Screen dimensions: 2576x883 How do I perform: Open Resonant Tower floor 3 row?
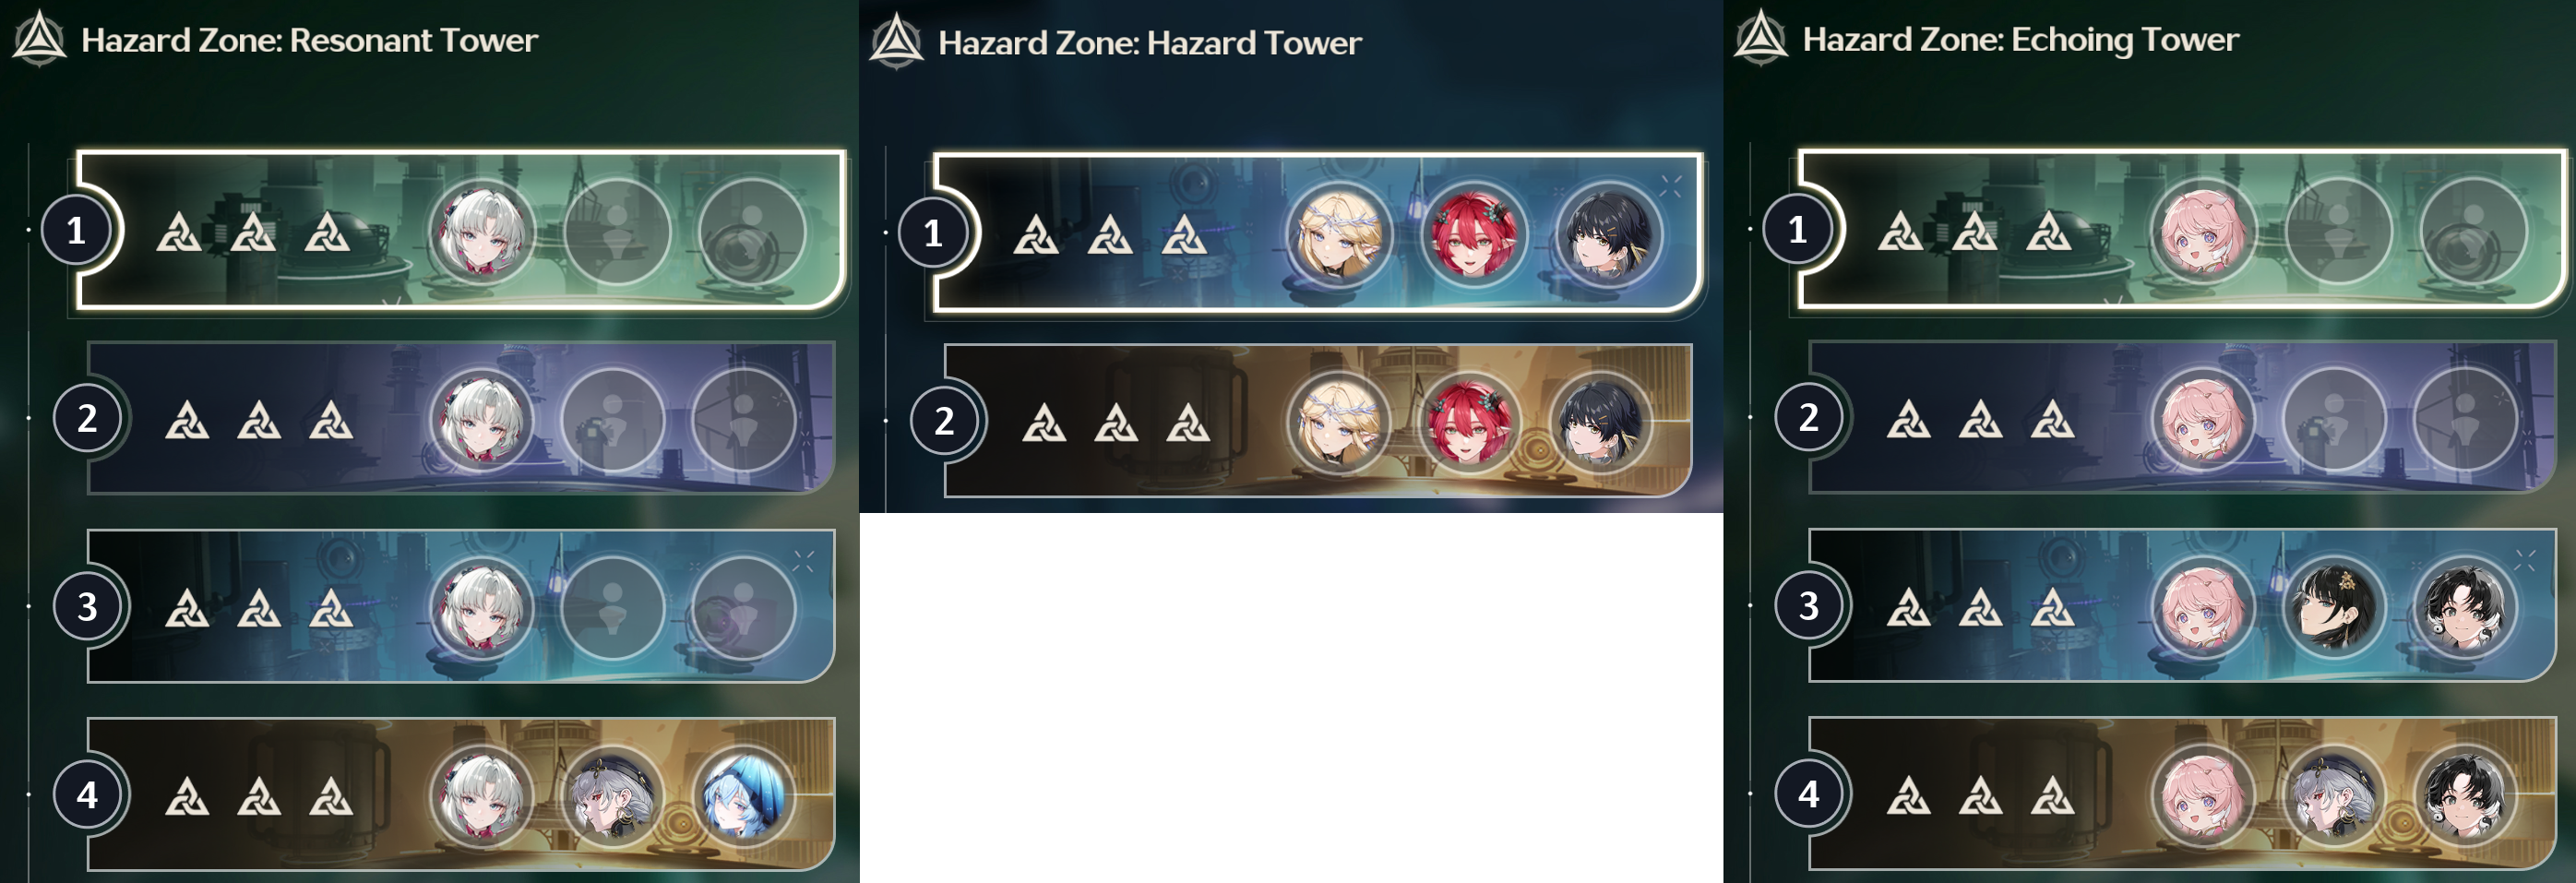(460, 606)
